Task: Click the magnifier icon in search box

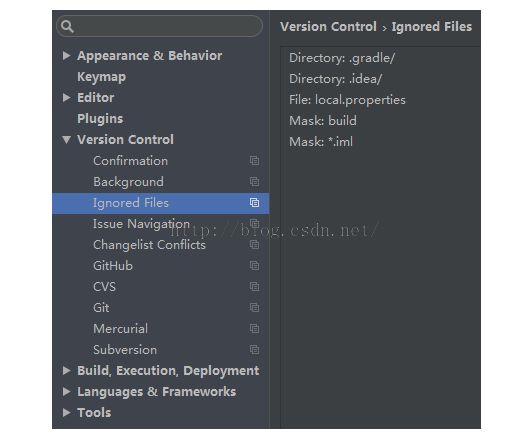Action: point(68,26)
